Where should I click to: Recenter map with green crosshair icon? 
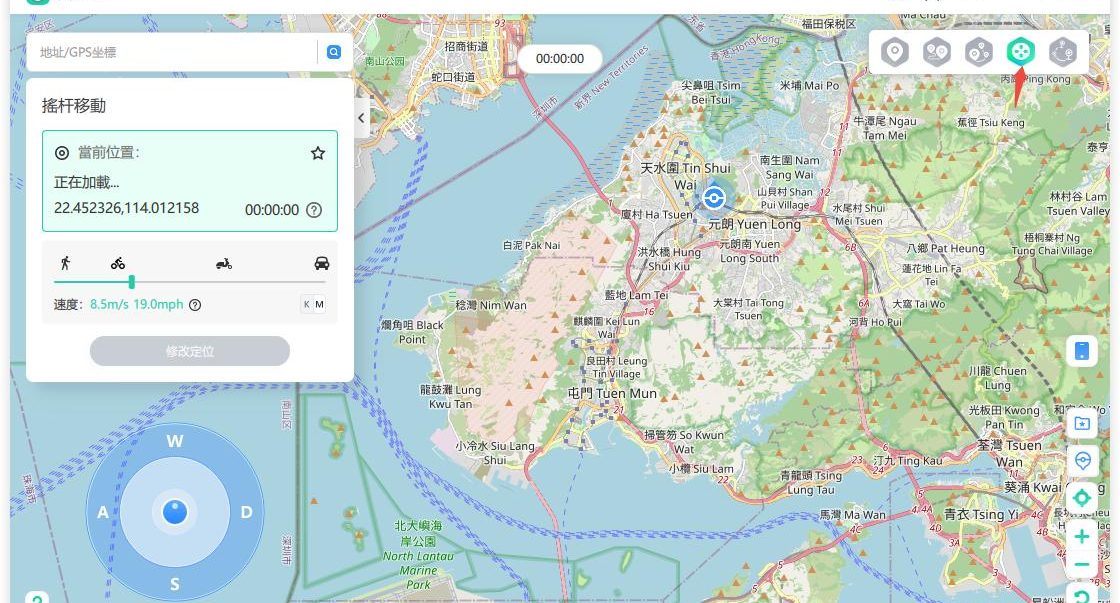1081,498
